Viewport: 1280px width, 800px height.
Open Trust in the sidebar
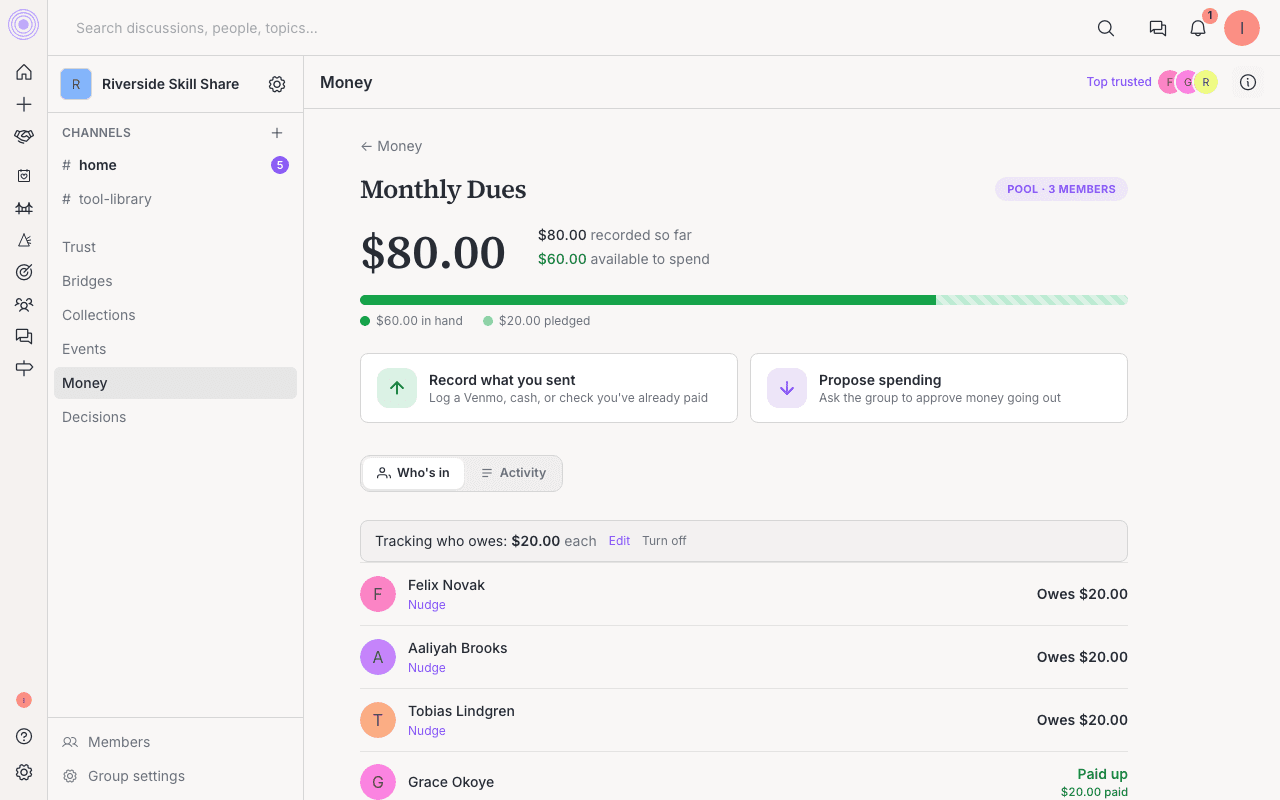(175, 247)
